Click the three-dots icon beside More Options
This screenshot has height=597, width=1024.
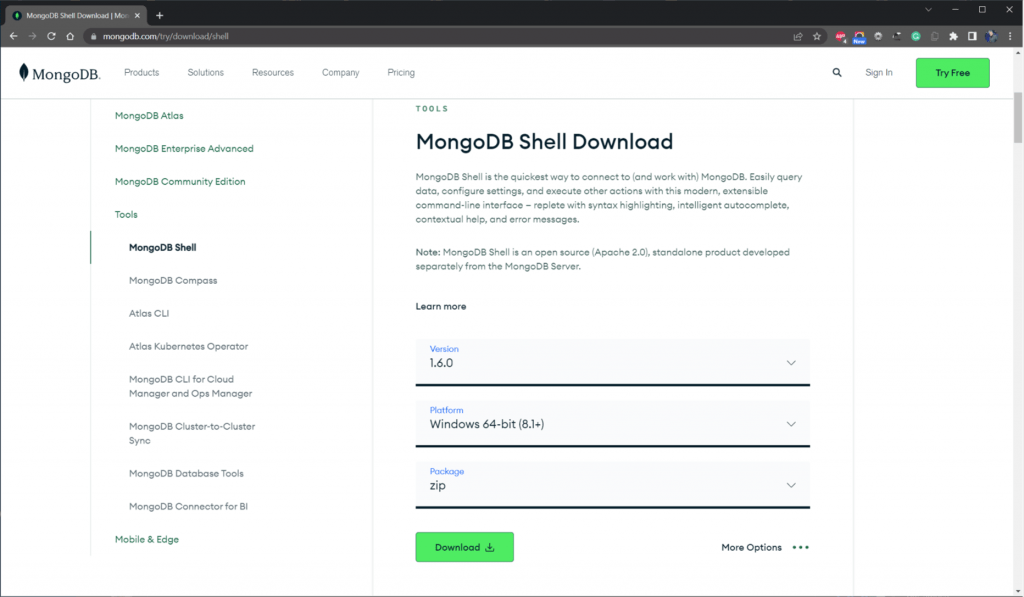(x=801, y=547)
